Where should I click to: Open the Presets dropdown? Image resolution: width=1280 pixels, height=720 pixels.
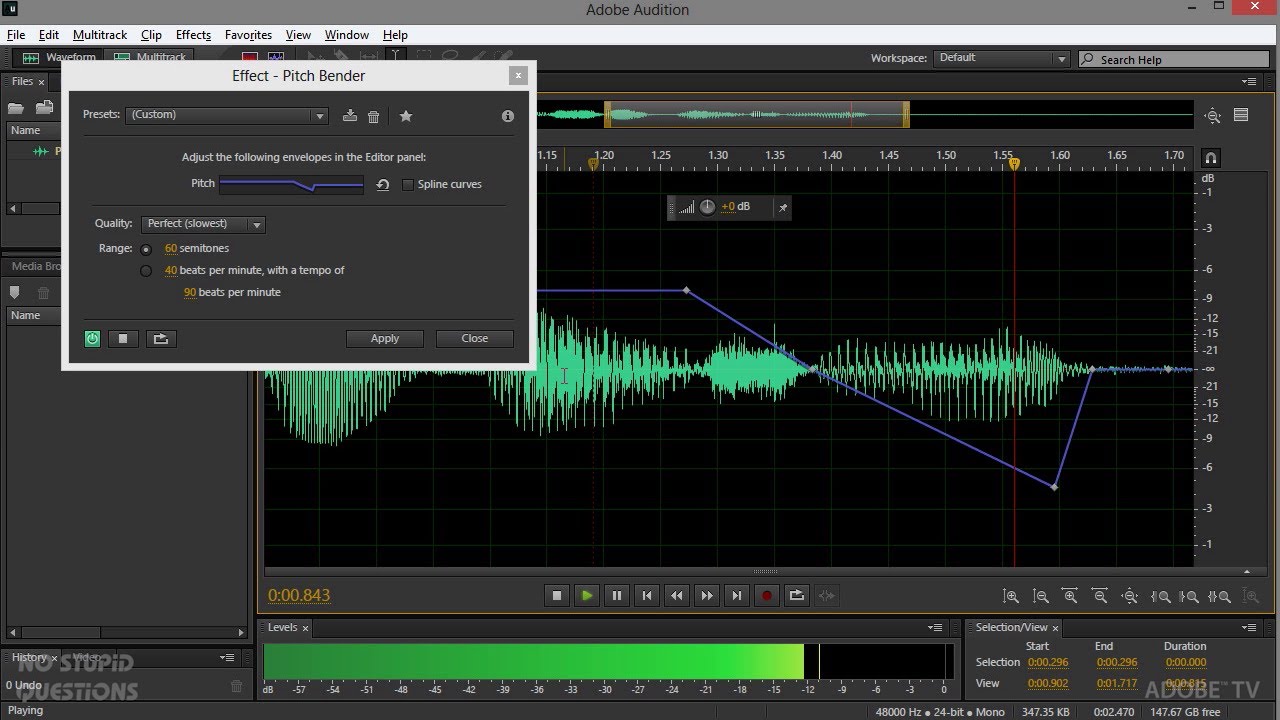pos(227,115)
